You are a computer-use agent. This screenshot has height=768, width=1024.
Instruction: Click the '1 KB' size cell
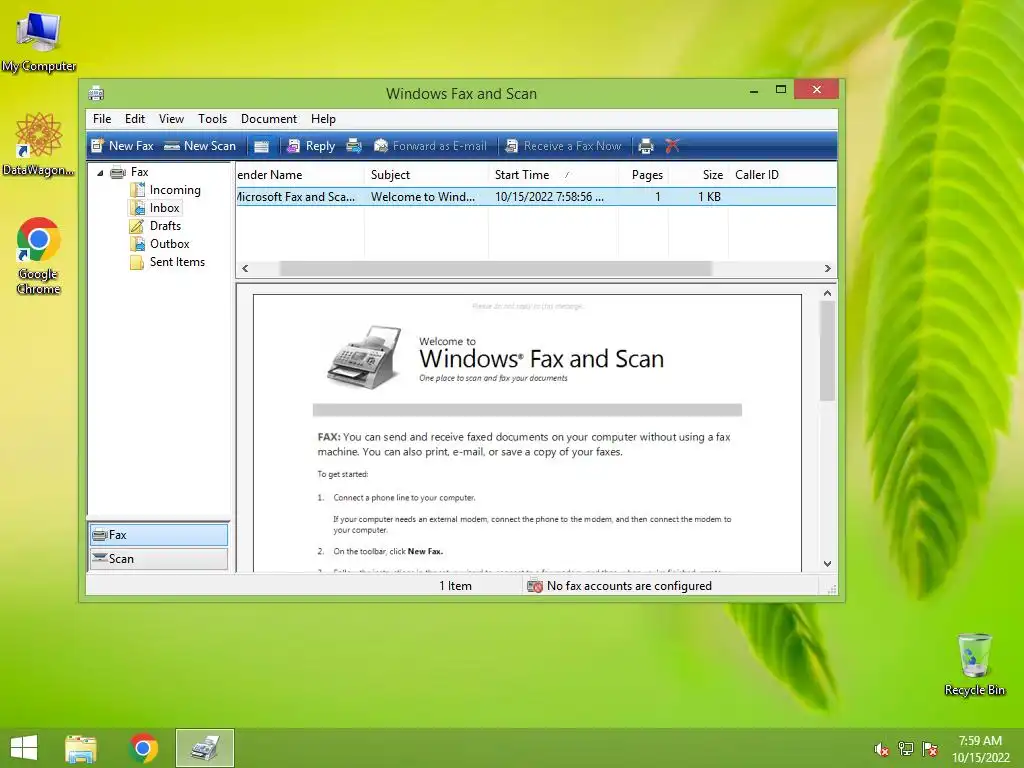(709, 197)
